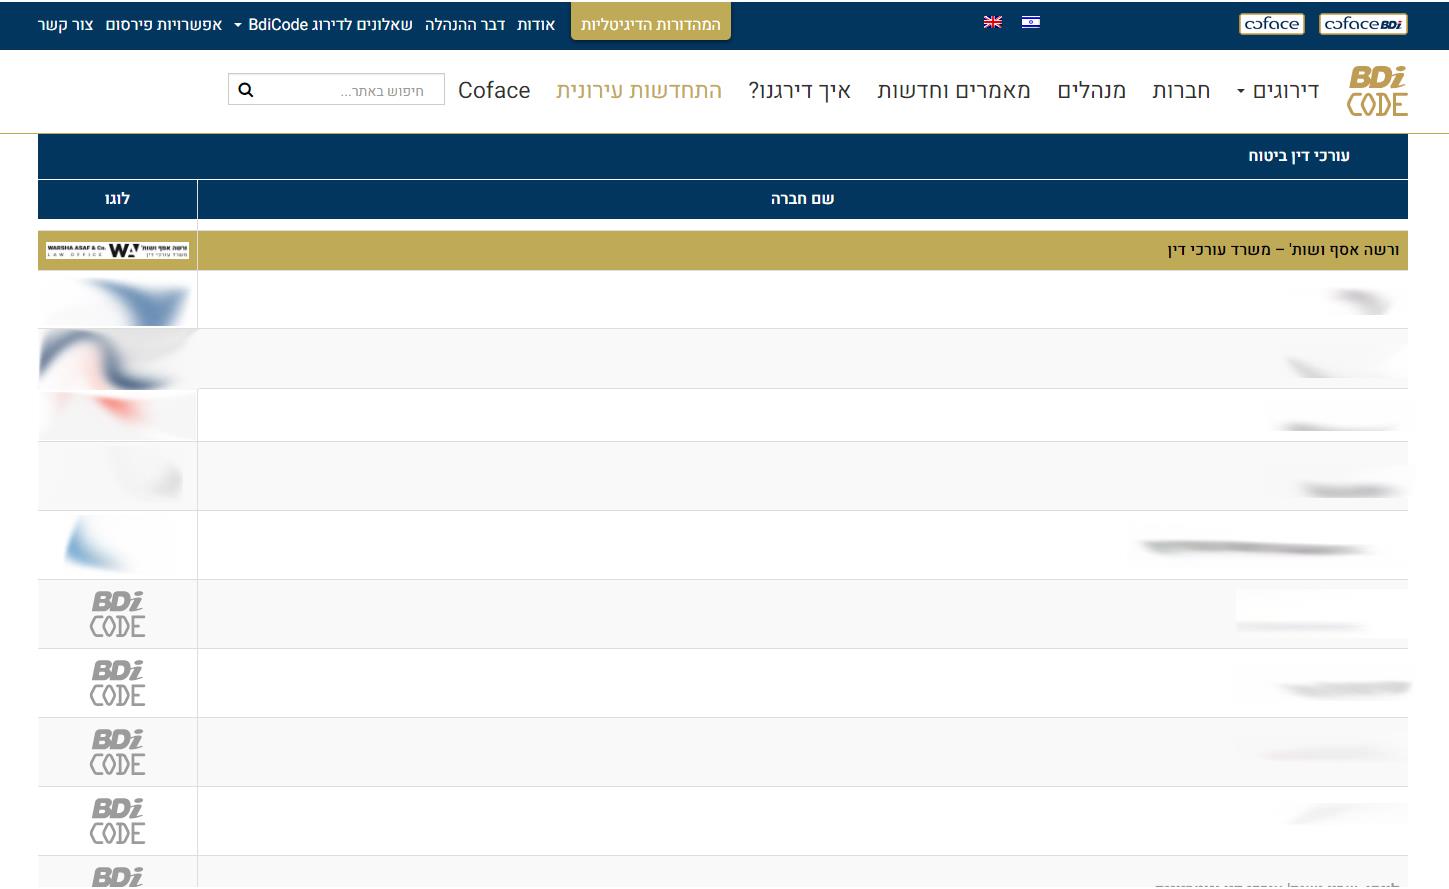Open the חברות menu item
1449x889 pixels.
coord(1181,91)
